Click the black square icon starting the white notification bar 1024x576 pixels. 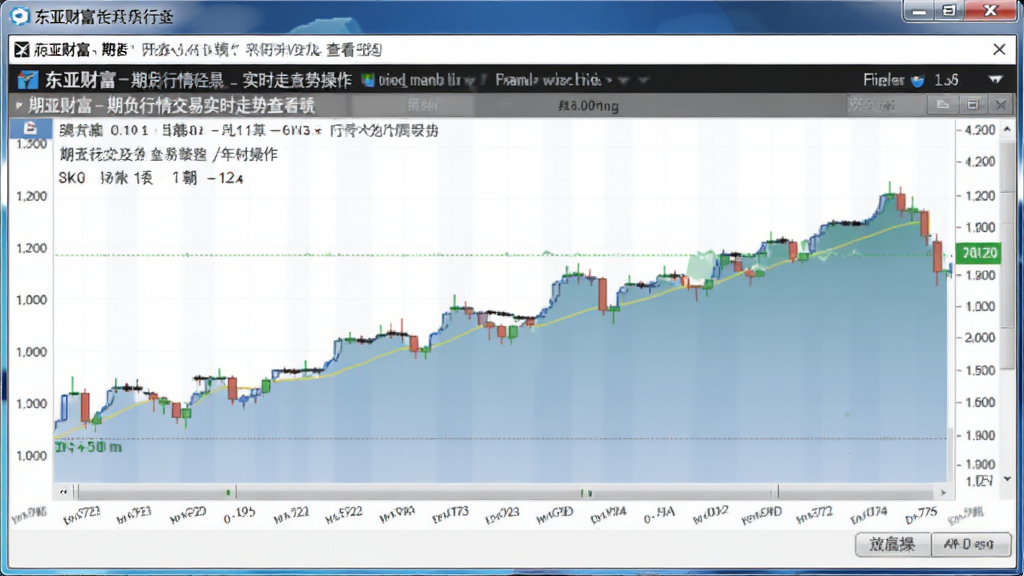click(22, 50)
